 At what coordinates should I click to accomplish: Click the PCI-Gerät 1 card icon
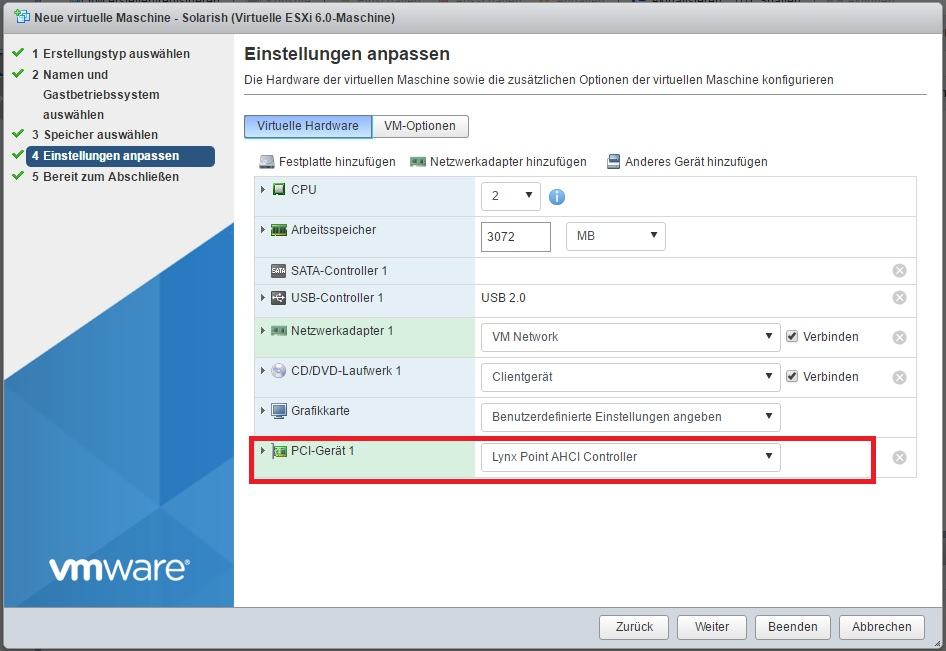[x=279, y=451]
